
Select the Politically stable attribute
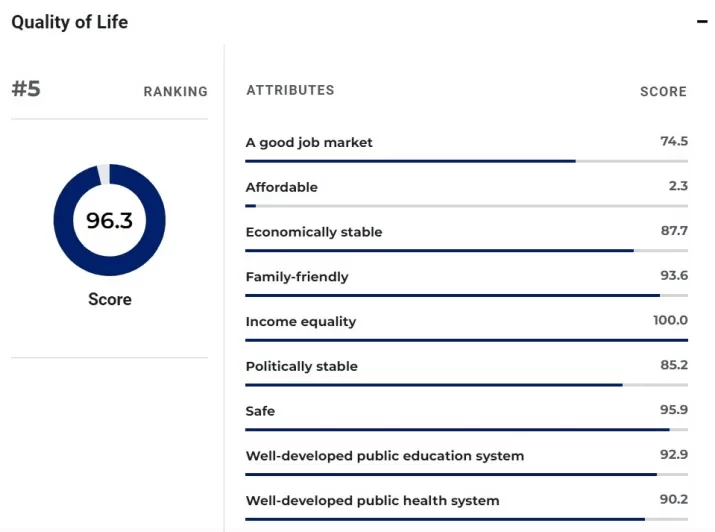301,366
